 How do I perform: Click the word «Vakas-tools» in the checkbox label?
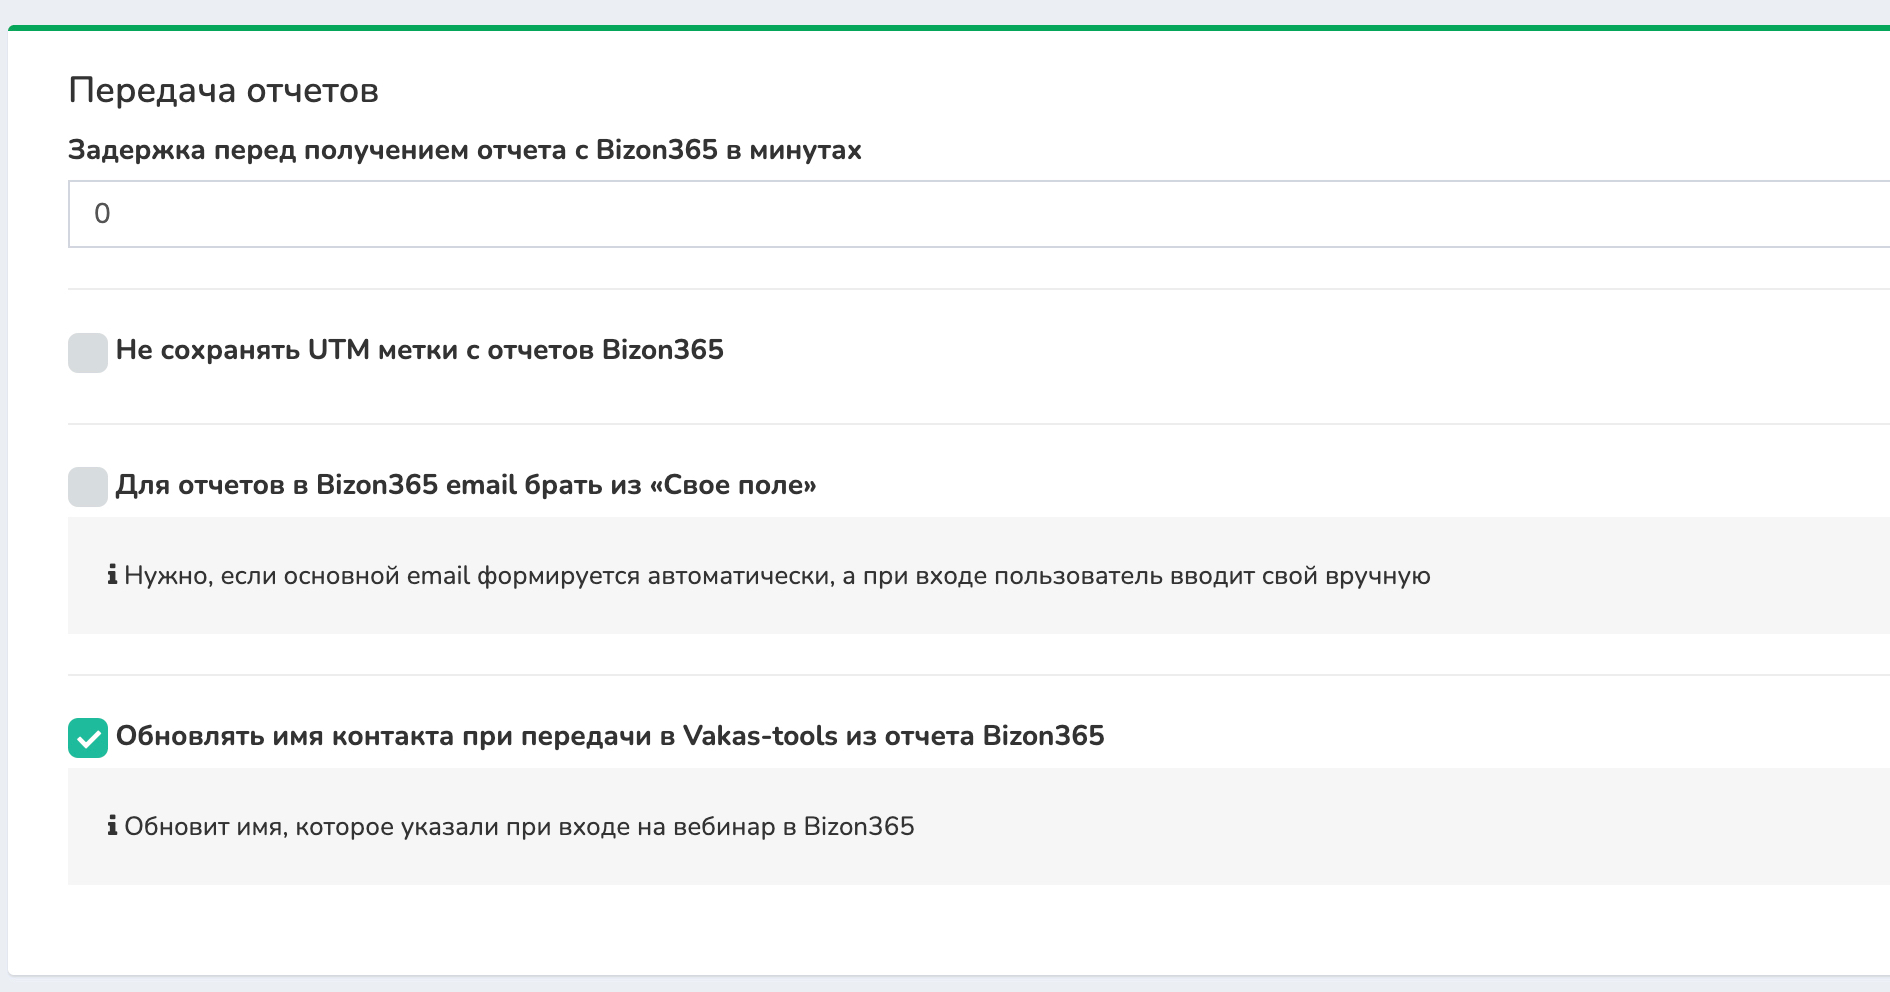coord(760,736)
